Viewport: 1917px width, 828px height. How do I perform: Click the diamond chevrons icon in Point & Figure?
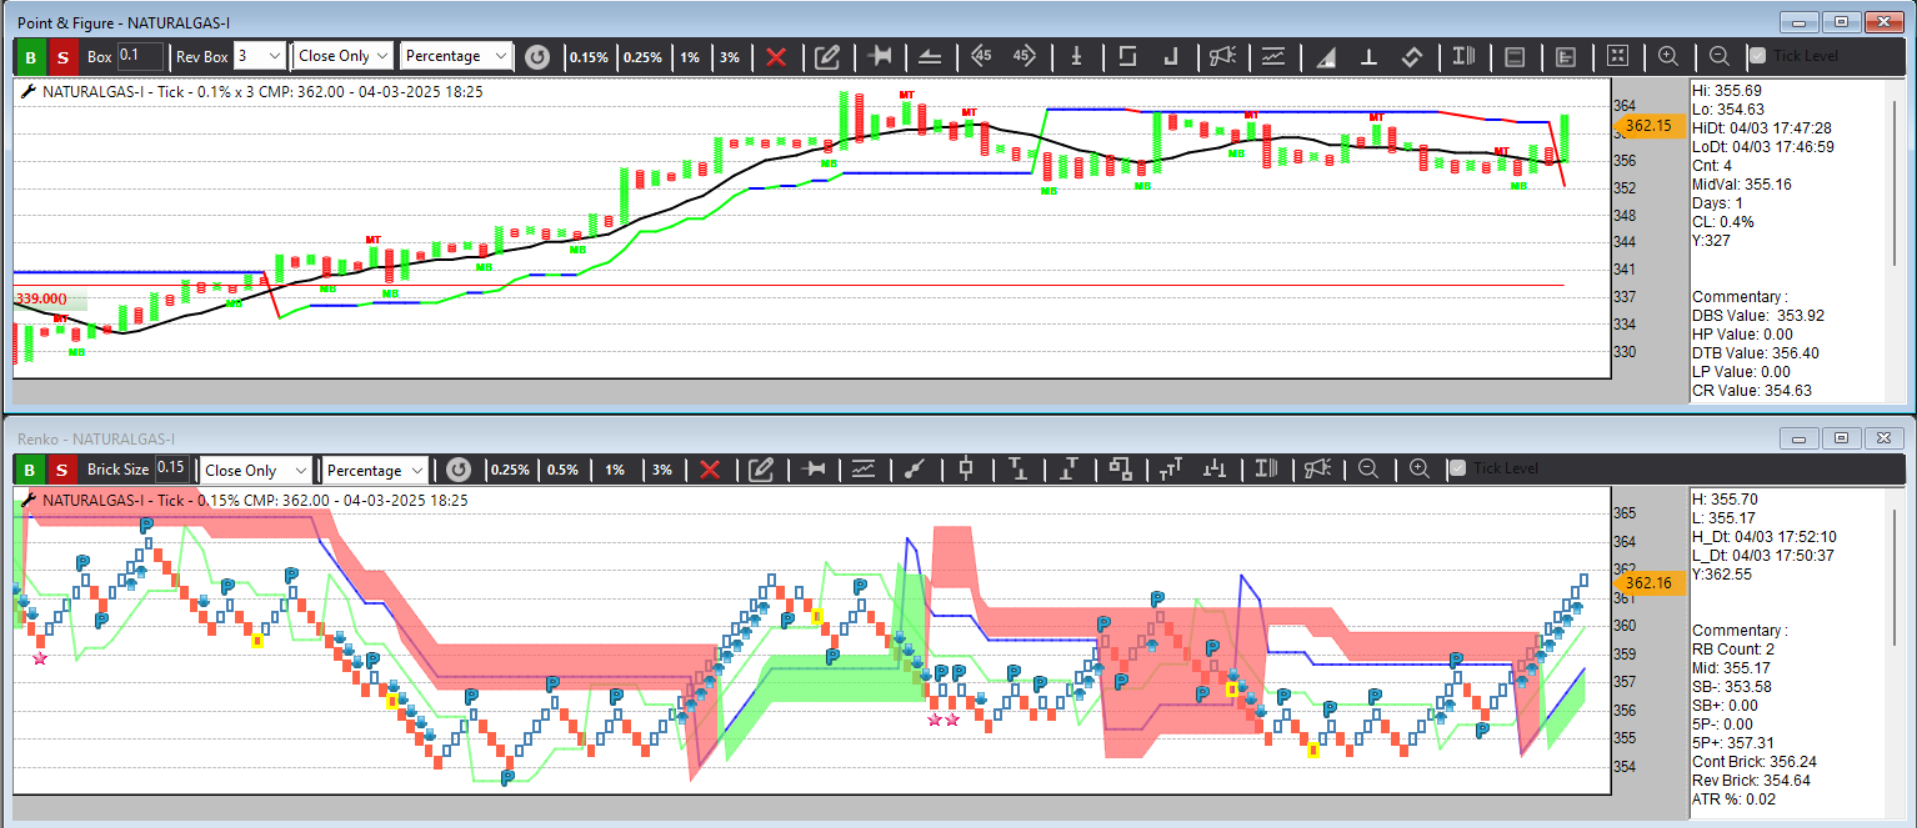click(x=1412, y=57)
